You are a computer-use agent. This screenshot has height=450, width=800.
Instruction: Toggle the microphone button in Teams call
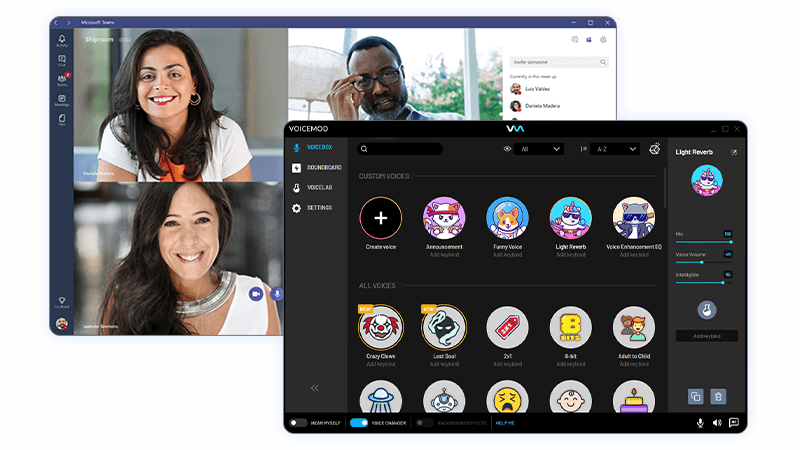pyautogui.click(x=277, y=294)
